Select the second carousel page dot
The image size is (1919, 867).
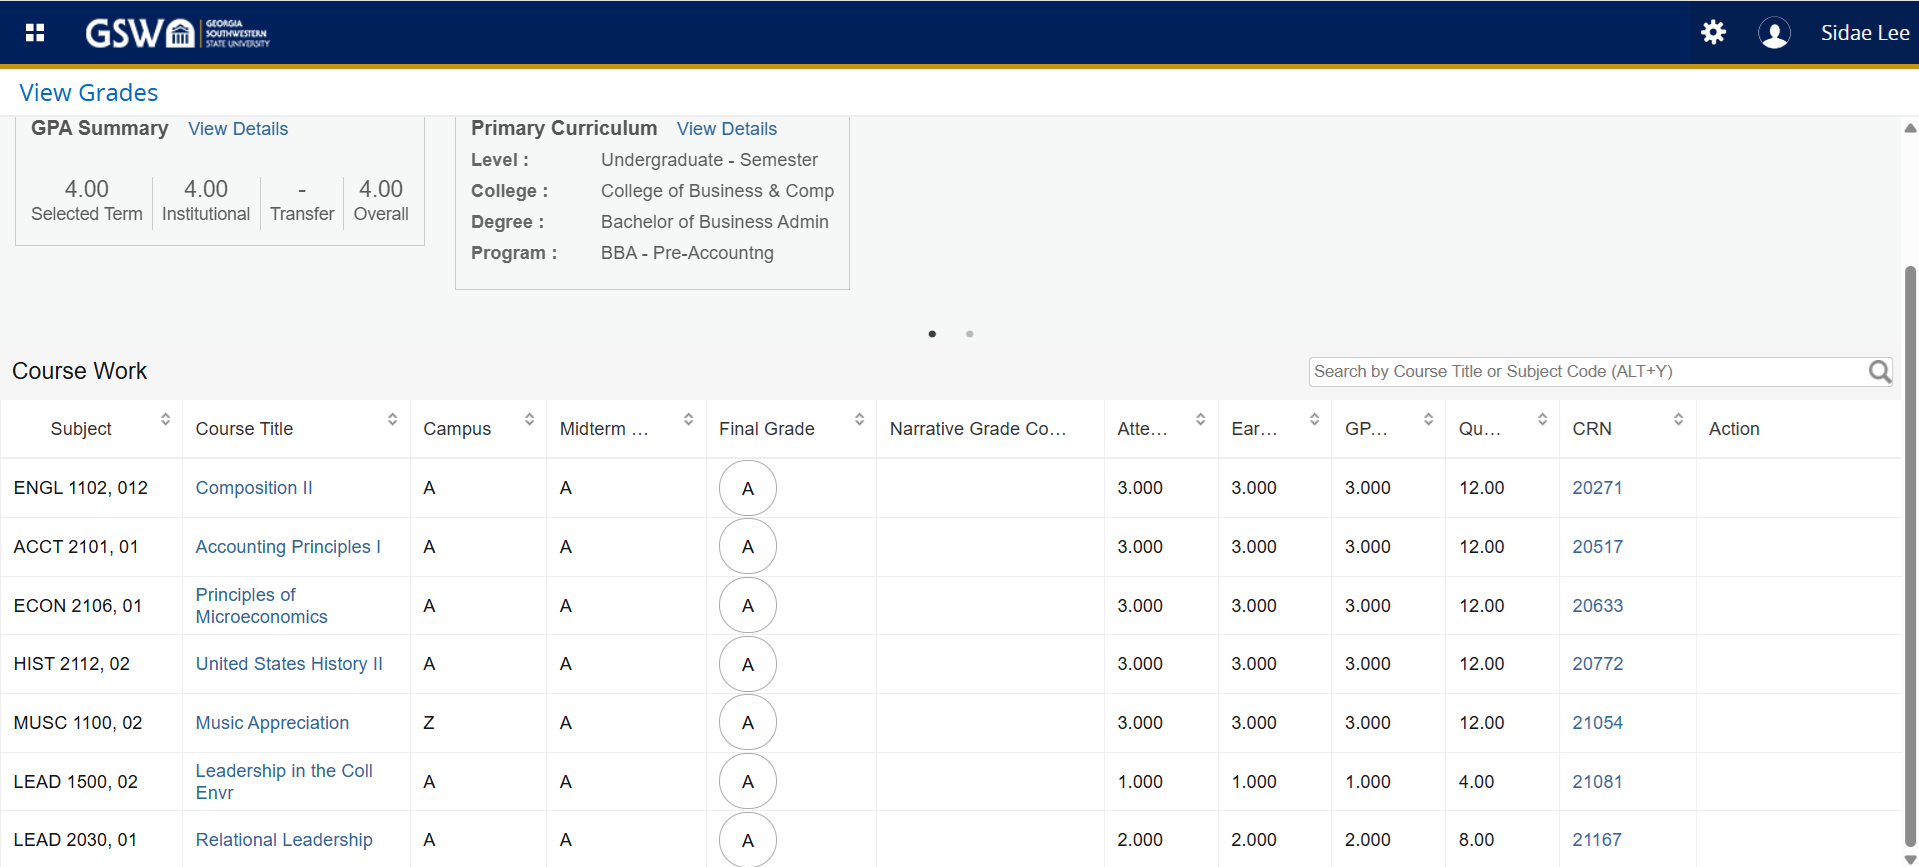point(969,334)
